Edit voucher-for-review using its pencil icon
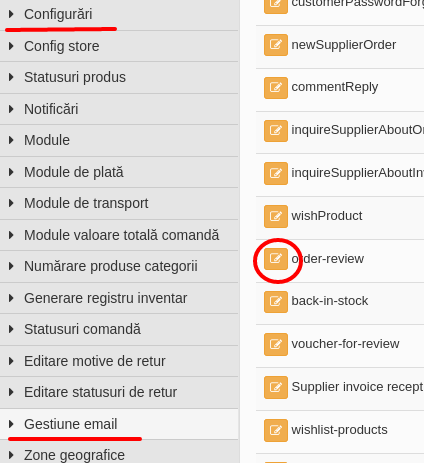The width and height of the screenshot is (424, 463). point(276,344)
